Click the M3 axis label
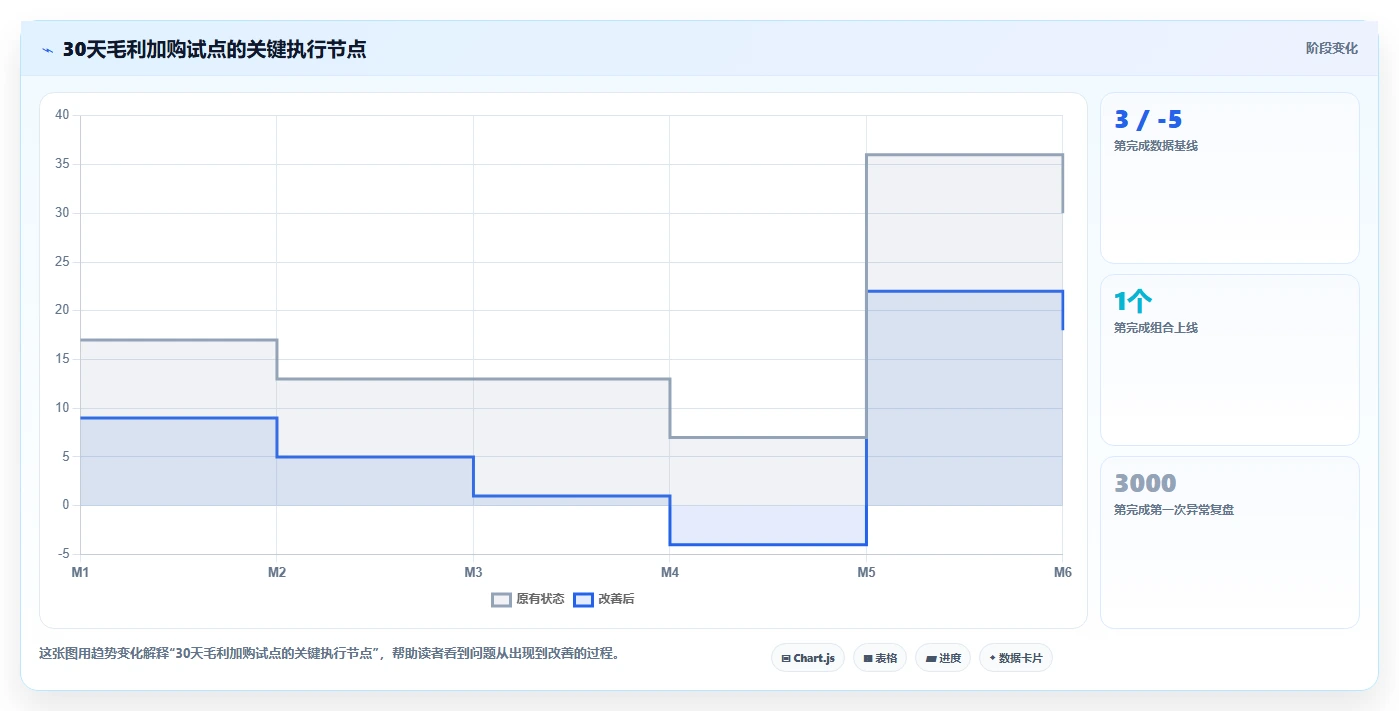 pyautogui.click(x=473, y=573)
